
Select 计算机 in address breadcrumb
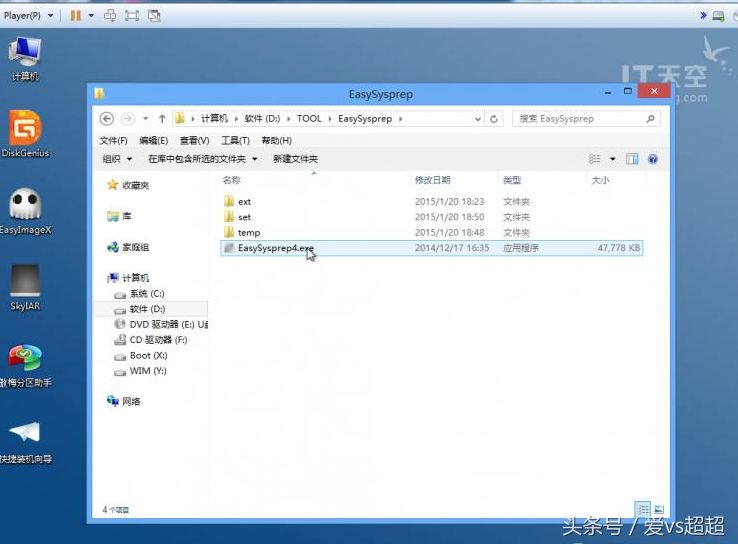pos(214,119)
